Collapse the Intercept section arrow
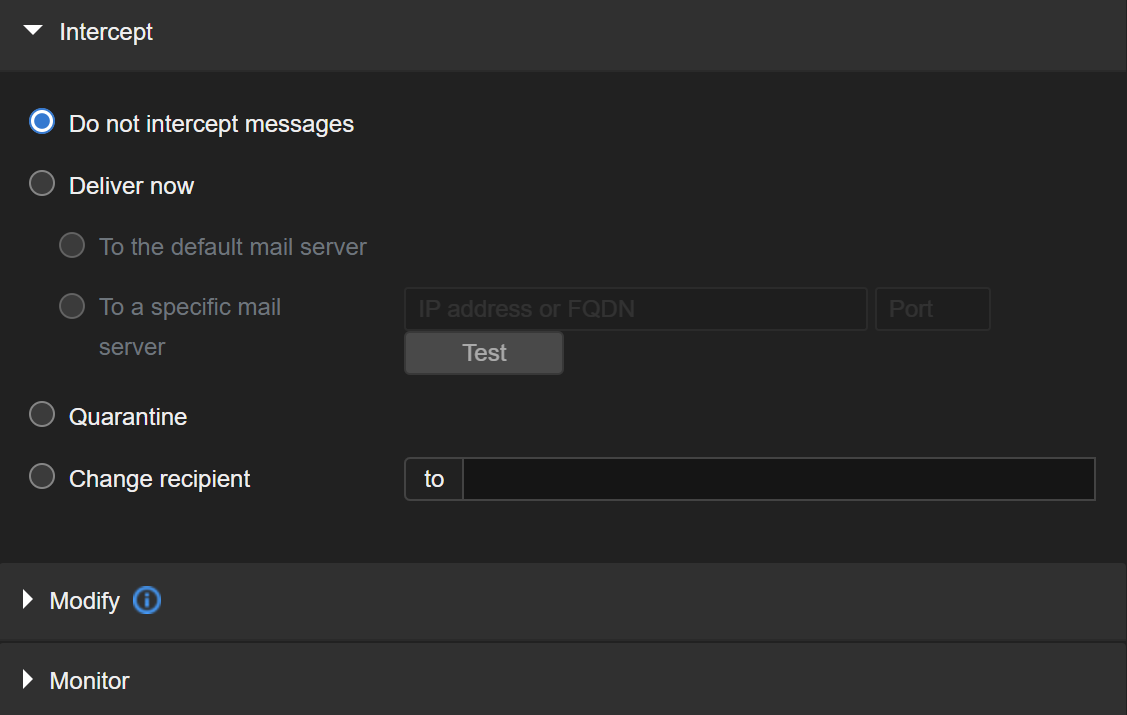This screenshot has width=1127, height=715. pyautogui.click(x=33, y=31)
